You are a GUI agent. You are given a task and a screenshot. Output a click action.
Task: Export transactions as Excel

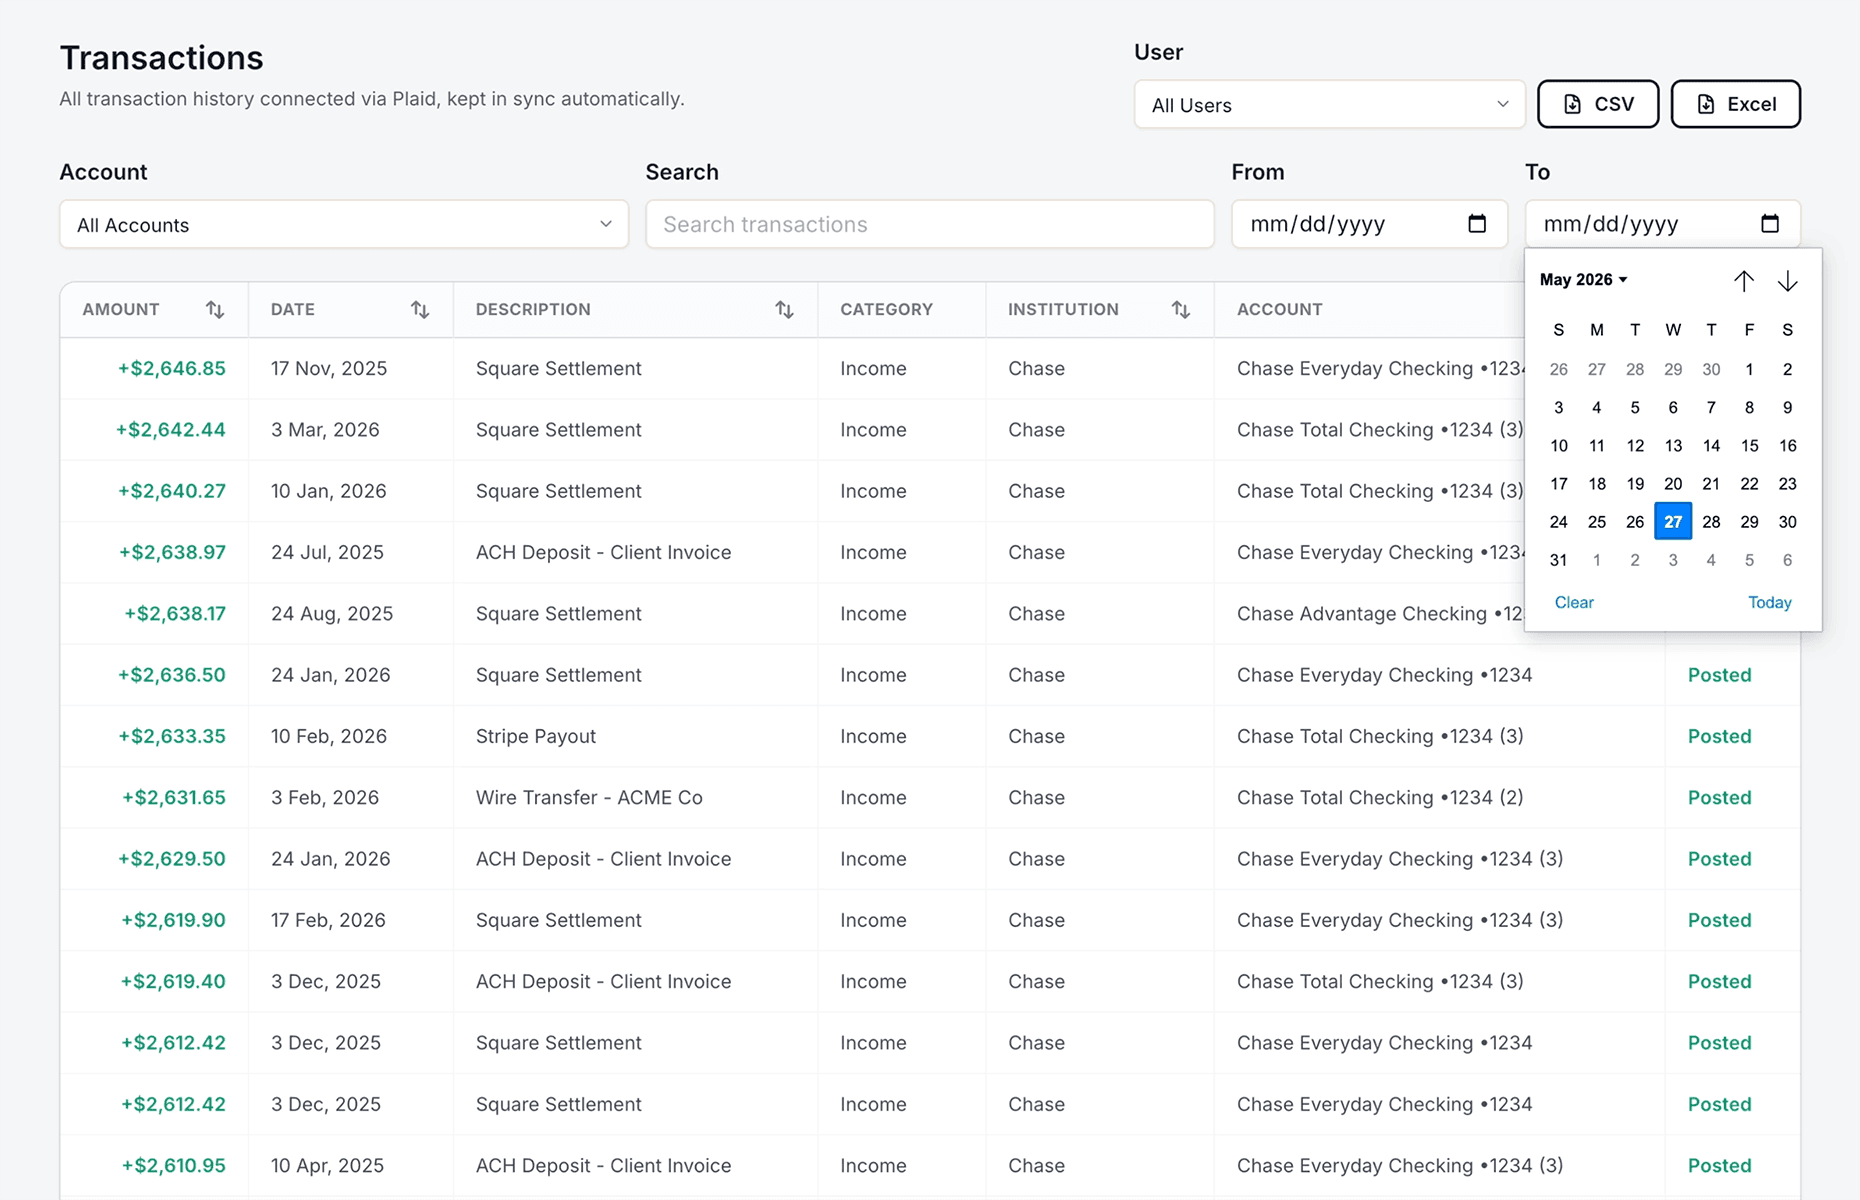[x=1736, y=104]
